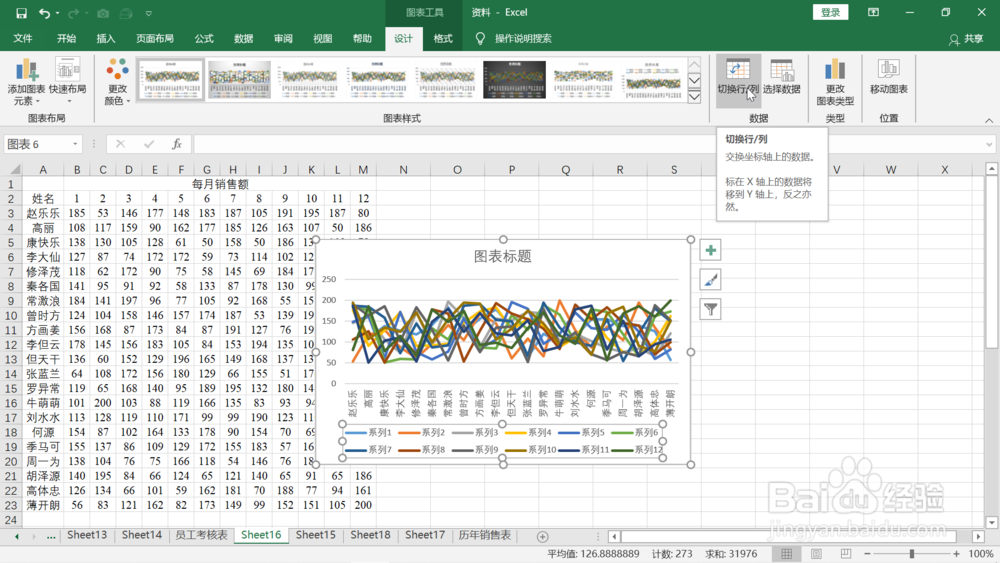1000x563 pixels.
Task: Open the 选择数据 dialog
Action: (781, 77)
